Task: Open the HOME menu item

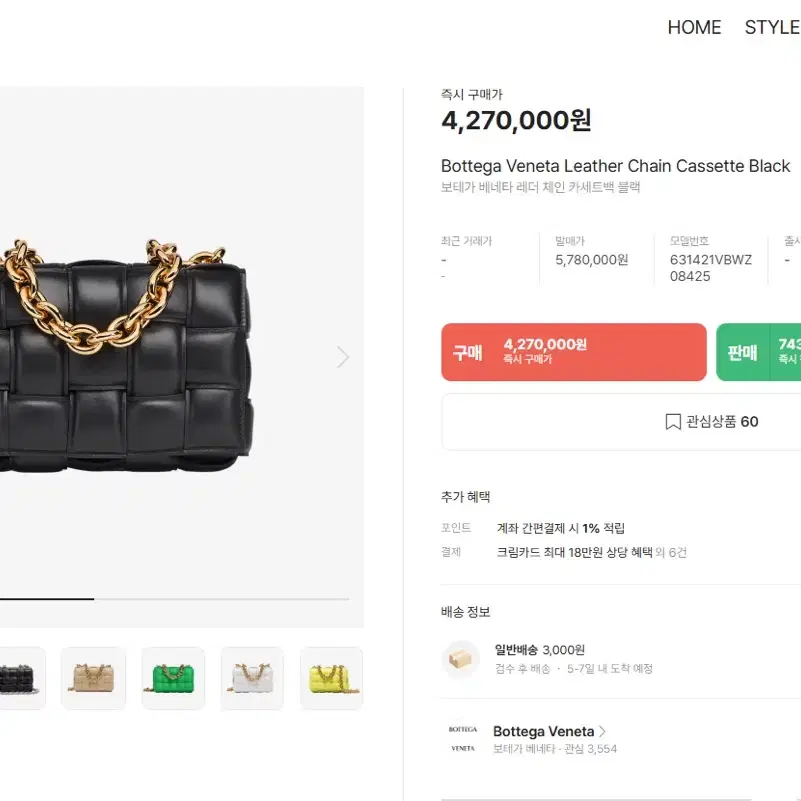Action: click(x=694, y=28)
